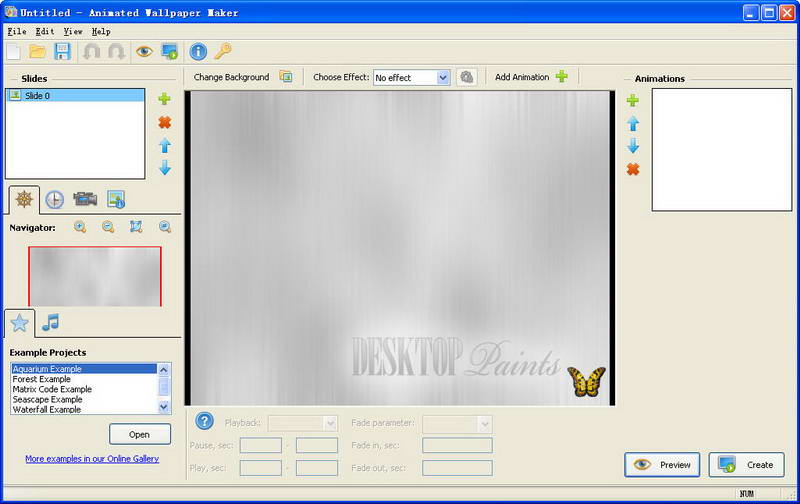Switch to the Navigator wheel tab
The image size is (800, 504).
tap(24, 199)
